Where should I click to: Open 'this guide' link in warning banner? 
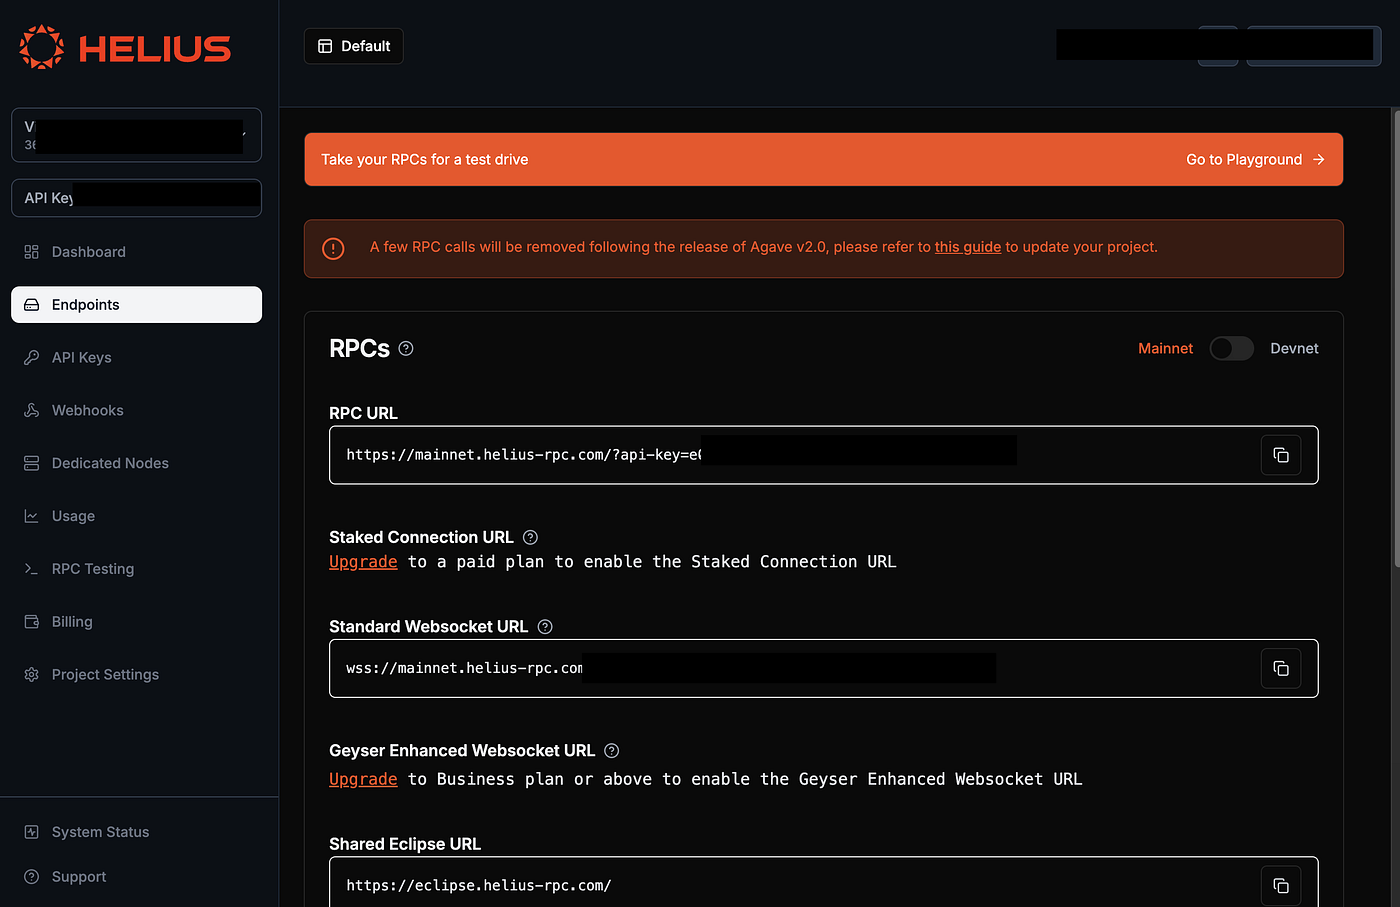point(968,247)
